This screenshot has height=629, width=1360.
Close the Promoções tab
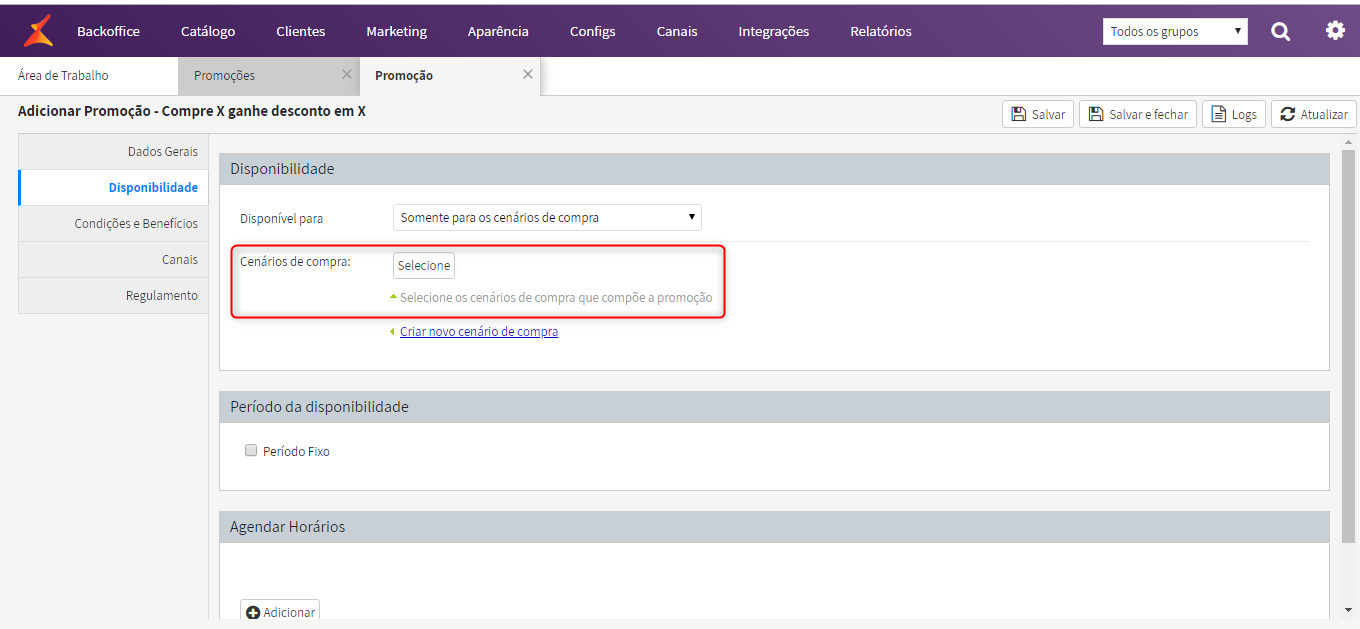[x=347, y=74]
